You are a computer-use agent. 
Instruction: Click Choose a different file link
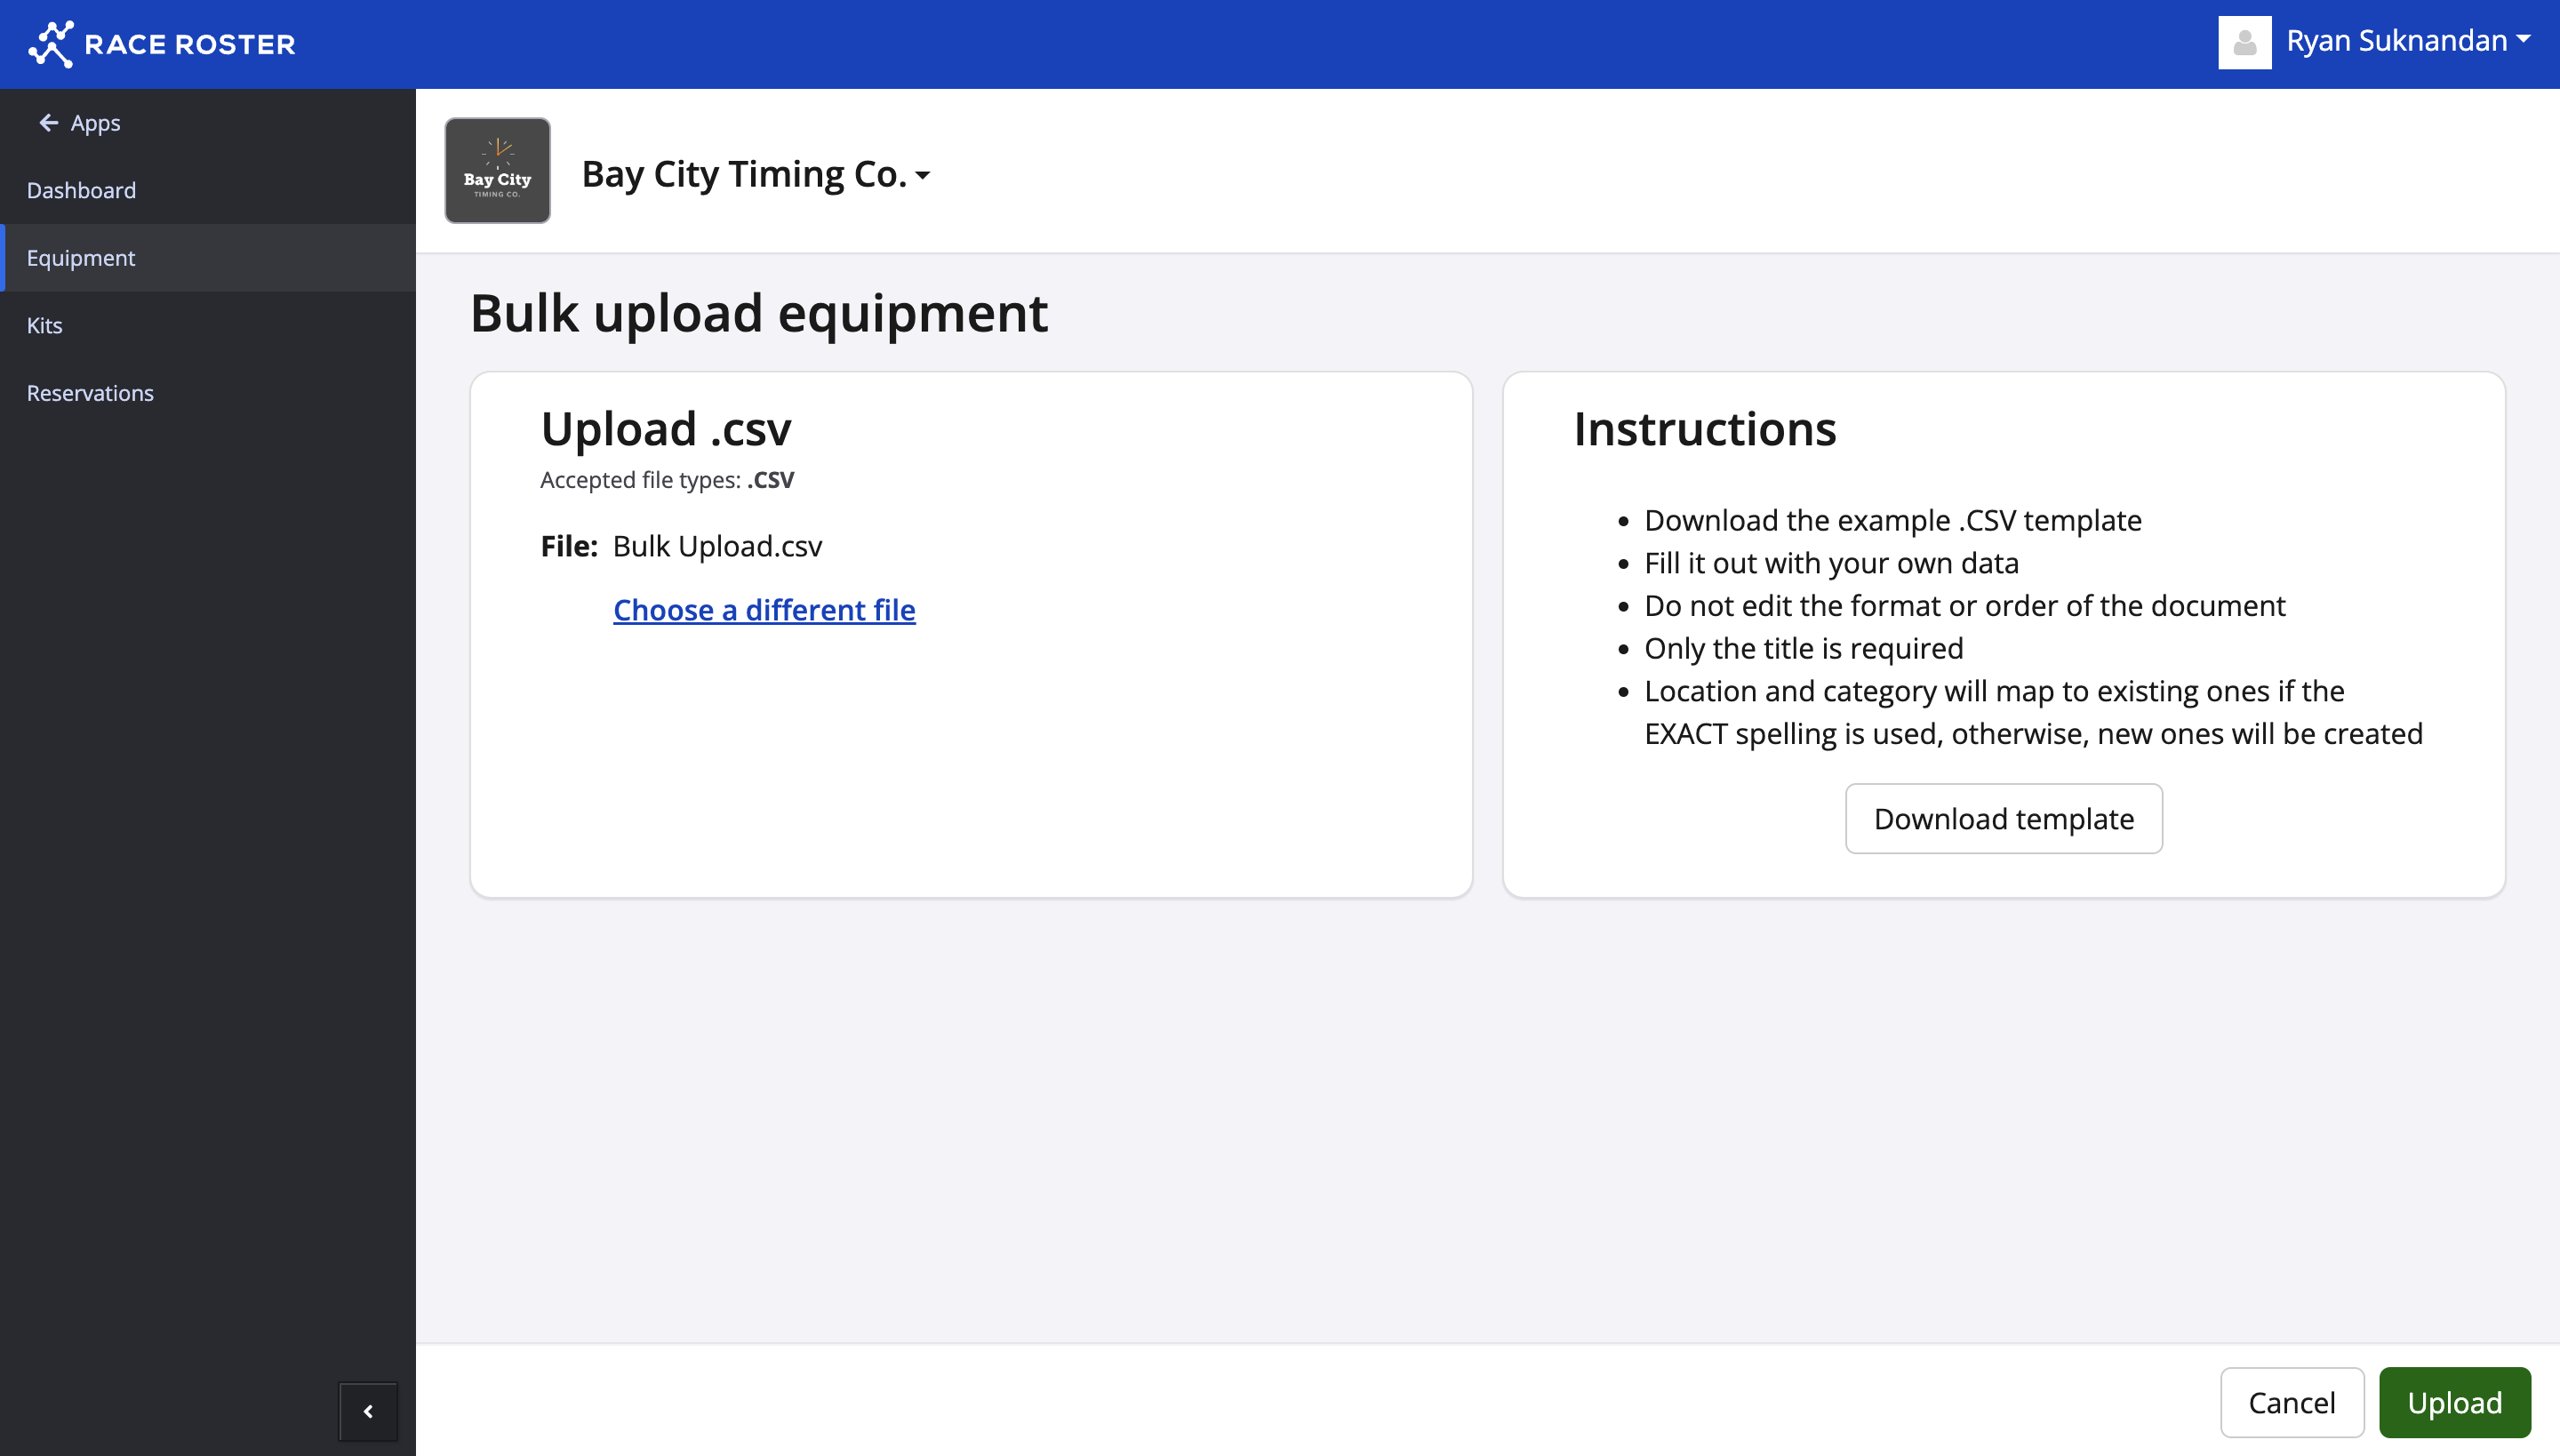(x=764, y=610)
